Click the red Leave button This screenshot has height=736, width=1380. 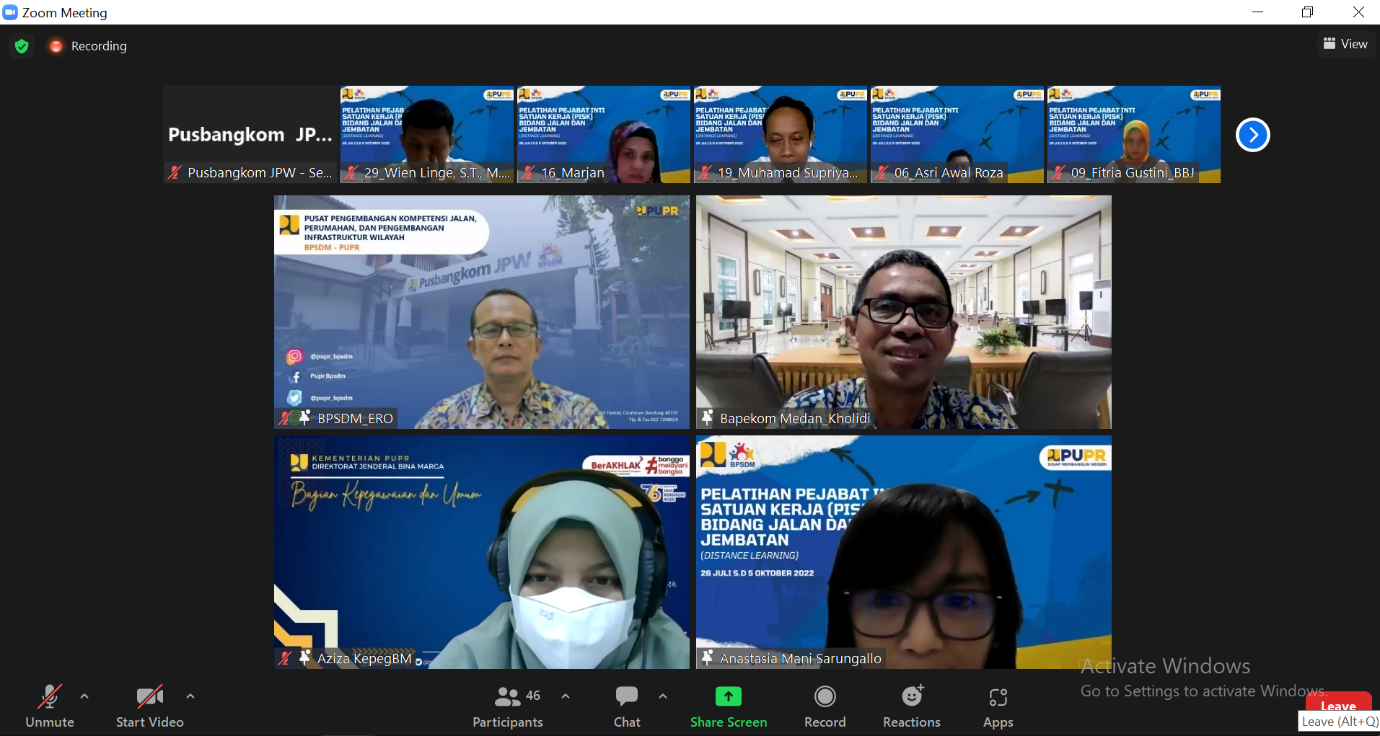tap(1337, 703)
